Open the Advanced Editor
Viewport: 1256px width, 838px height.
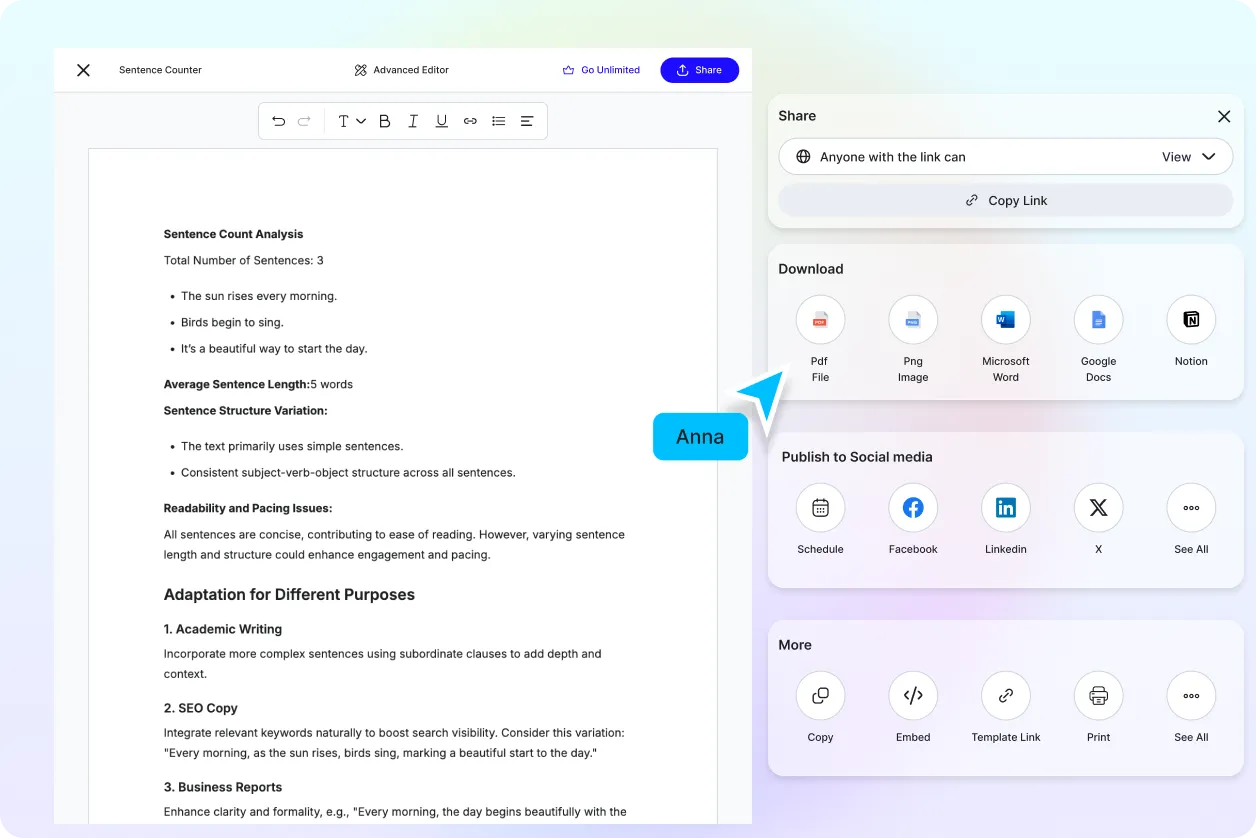pos(401,70)
